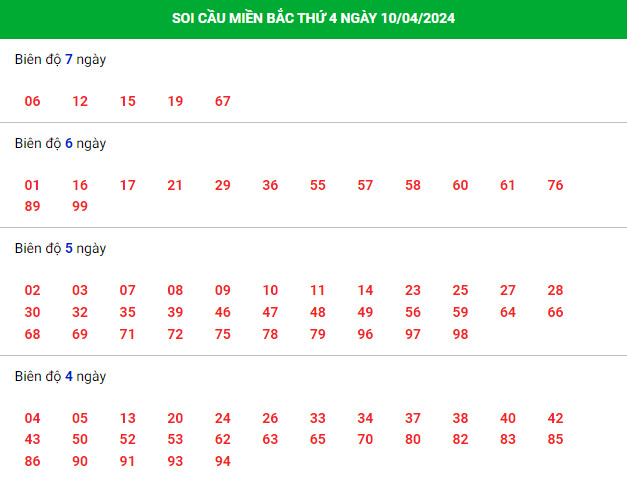Pick number 93 in the 4-day section

pyautogui.click(x=175, y=462)
